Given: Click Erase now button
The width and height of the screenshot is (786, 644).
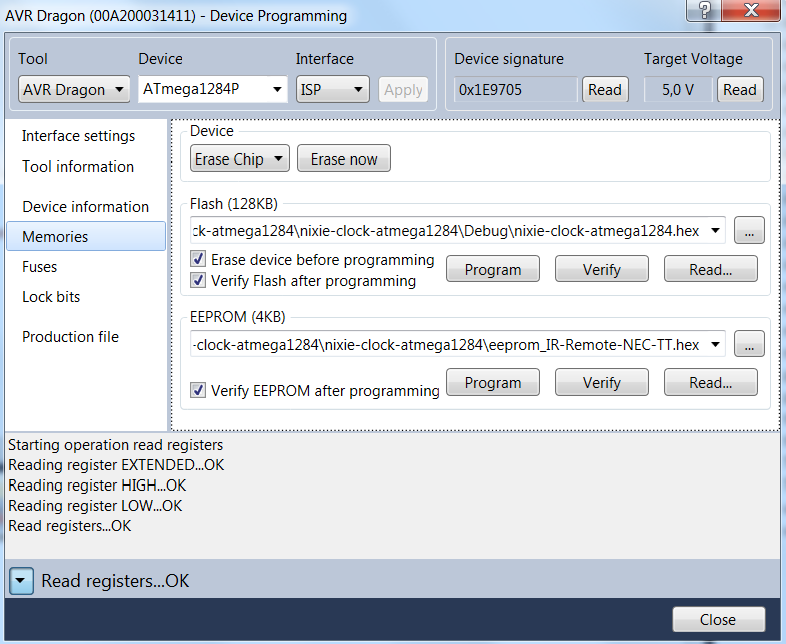Looking at the screenshot, I should [344, 159].
